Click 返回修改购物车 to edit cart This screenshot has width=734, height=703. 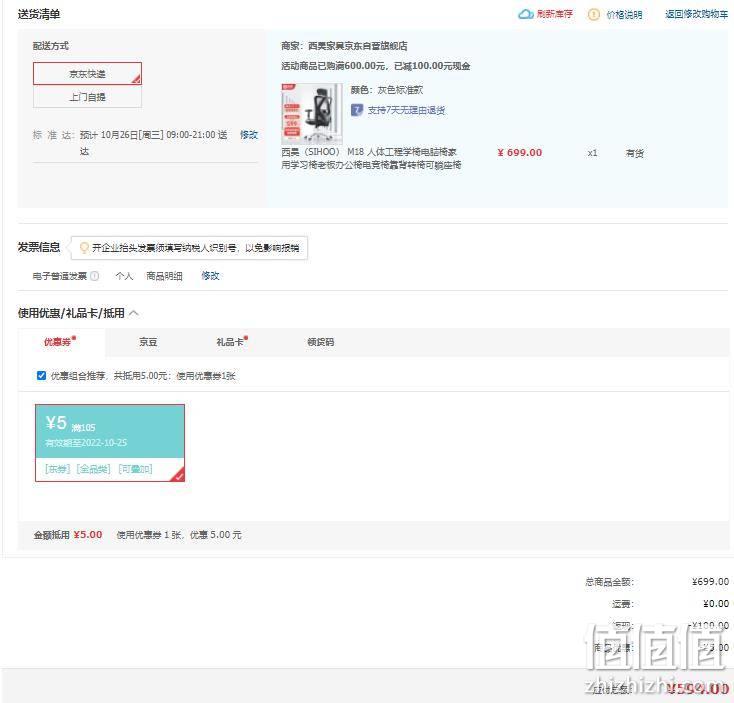(x=696, y=14)
